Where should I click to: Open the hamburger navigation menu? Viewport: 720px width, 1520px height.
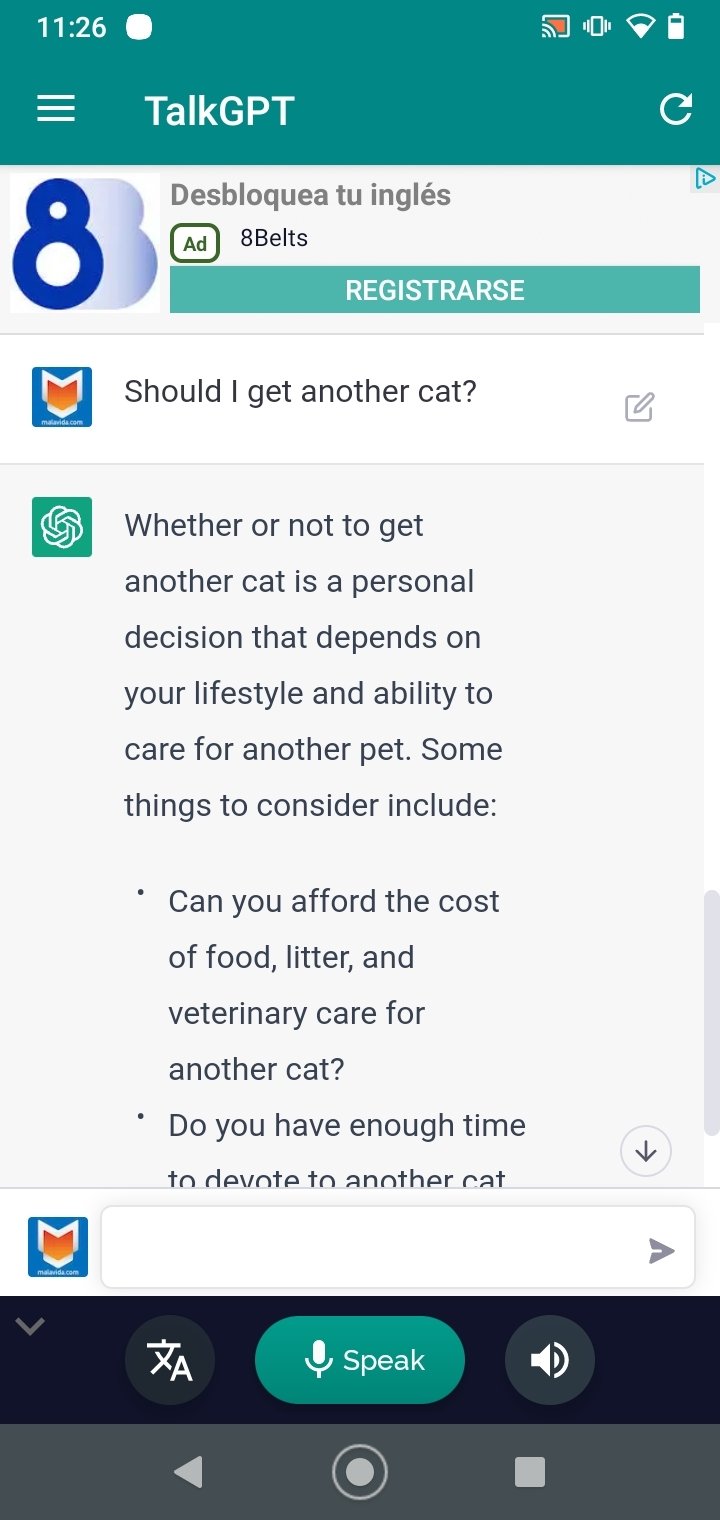click(x=56, y=109)
